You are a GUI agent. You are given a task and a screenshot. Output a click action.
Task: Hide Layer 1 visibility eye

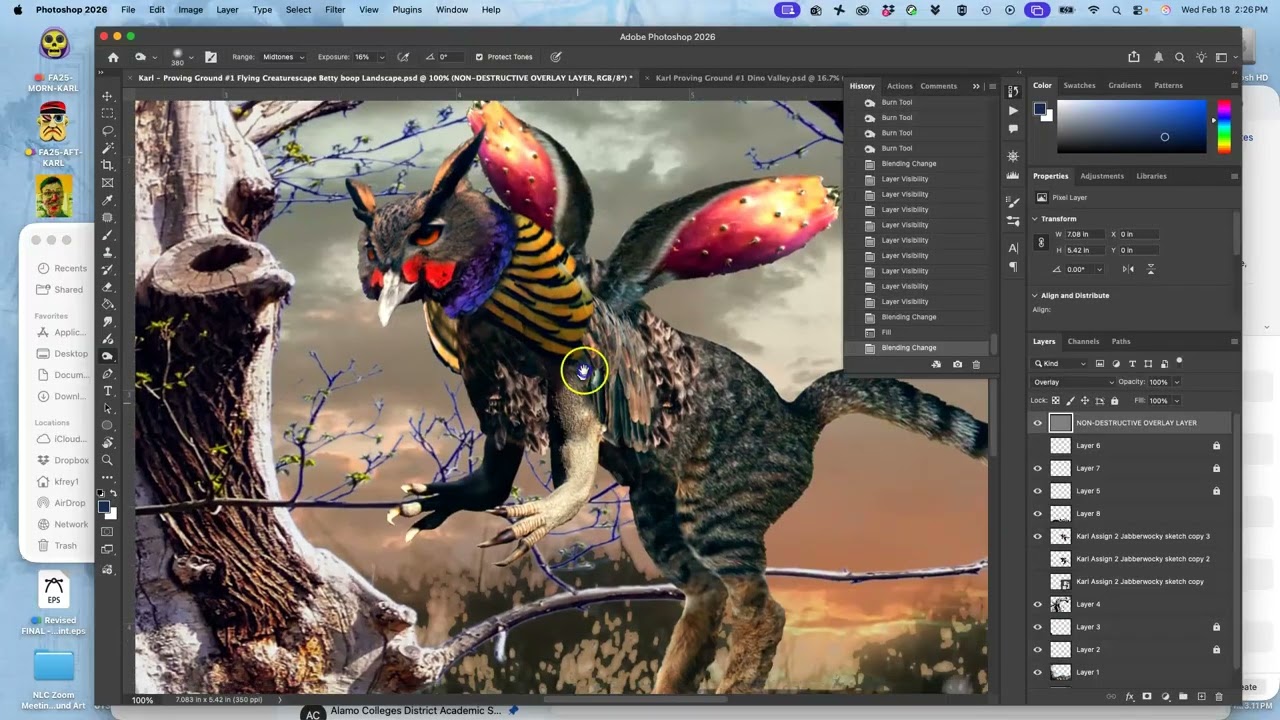coord(1037,672)
